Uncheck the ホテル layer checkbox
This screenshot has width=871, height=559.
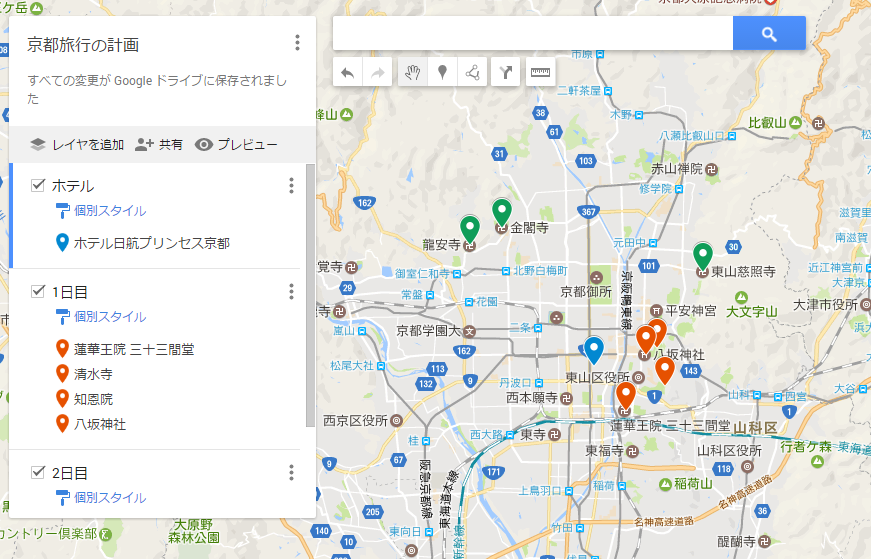click(x=38, y=185)
